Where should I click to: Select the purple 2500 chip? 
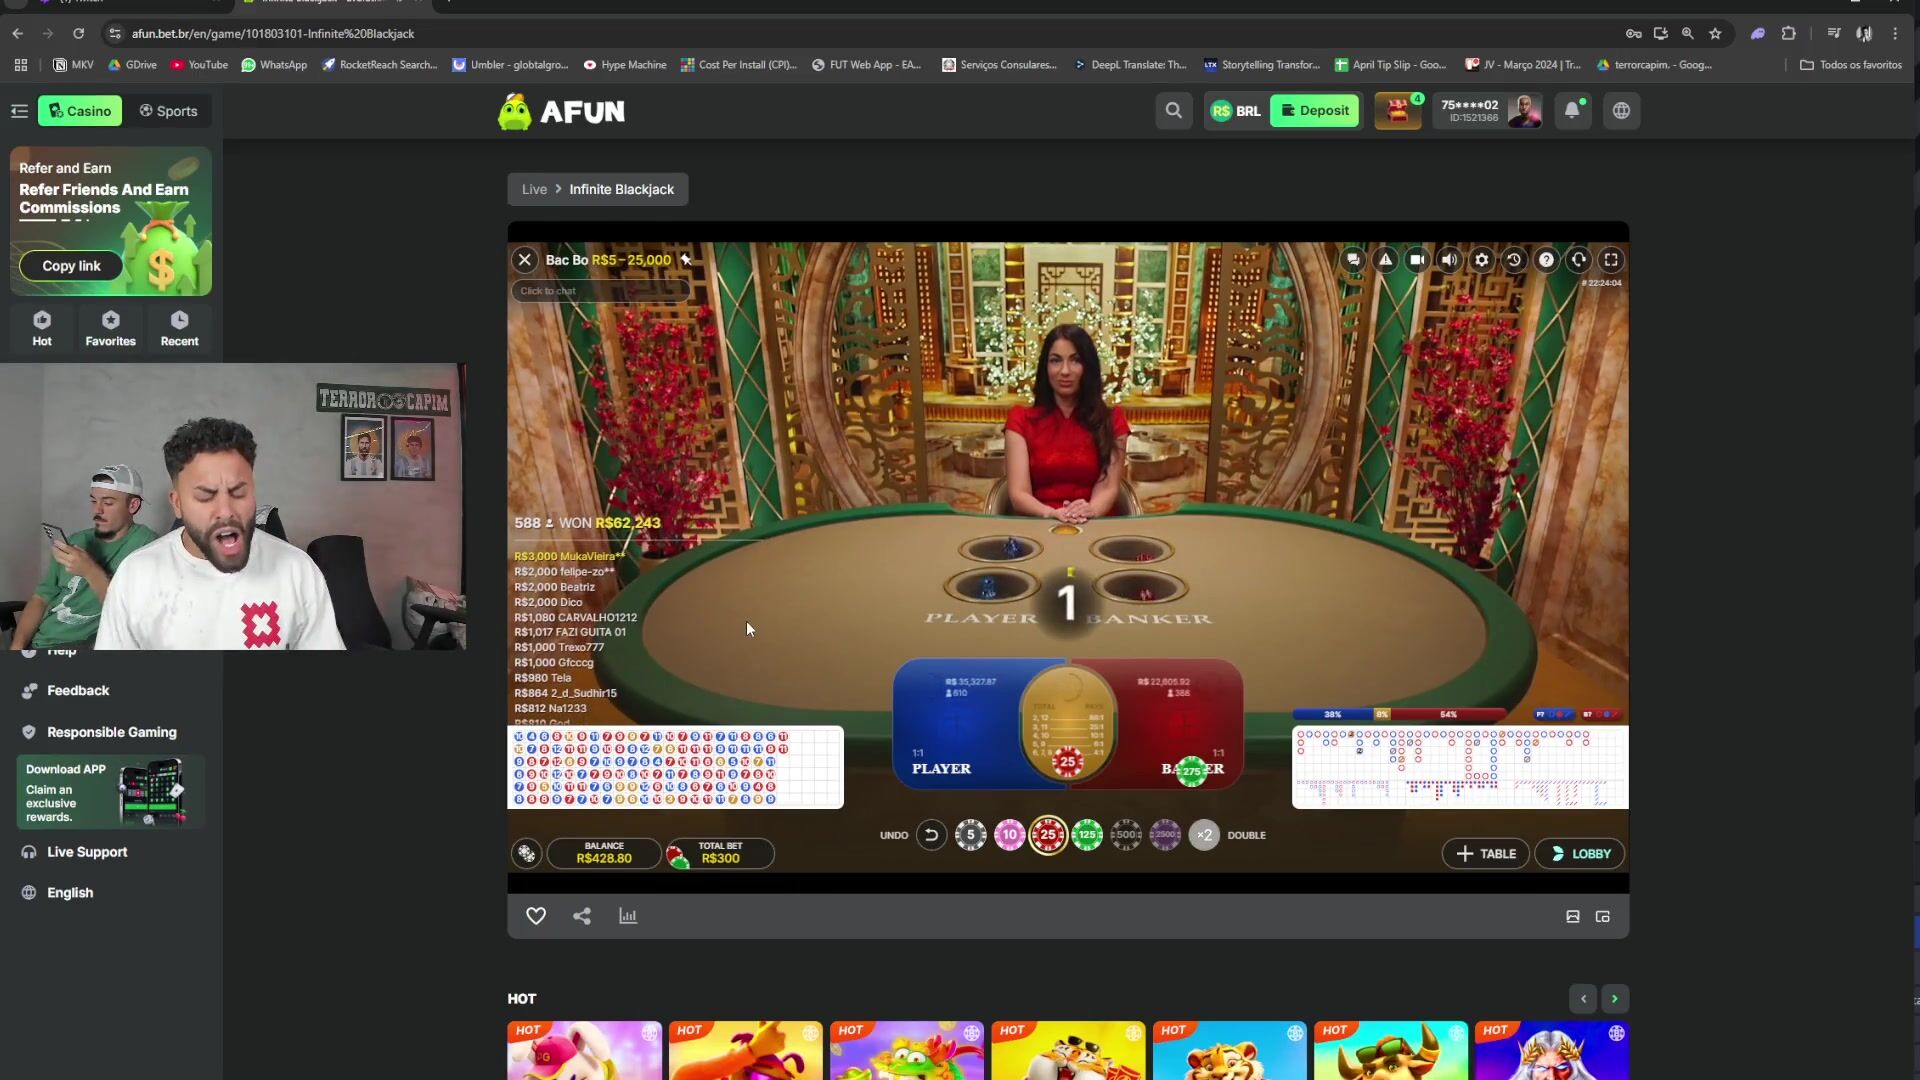coord(1165,835)
